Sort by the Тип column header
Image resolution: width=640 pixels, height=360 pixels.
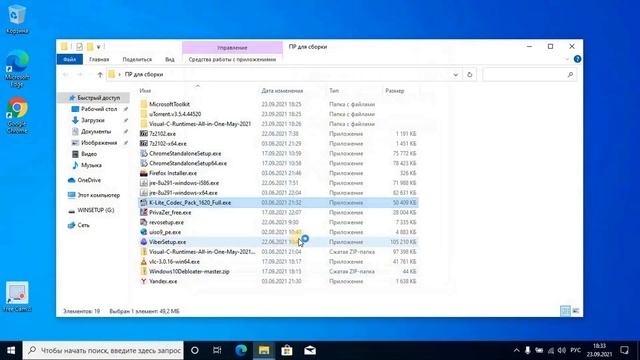pyautogui.click(x=334, y=91)
